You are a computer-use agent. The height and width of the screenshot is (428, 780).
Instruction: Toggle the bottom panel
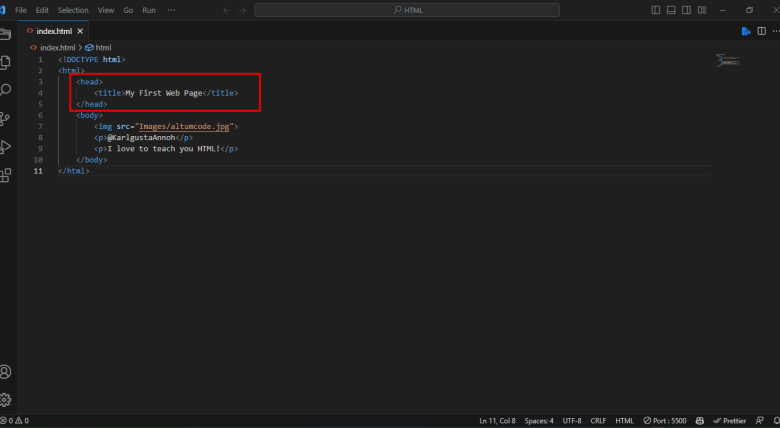point(671,10)
